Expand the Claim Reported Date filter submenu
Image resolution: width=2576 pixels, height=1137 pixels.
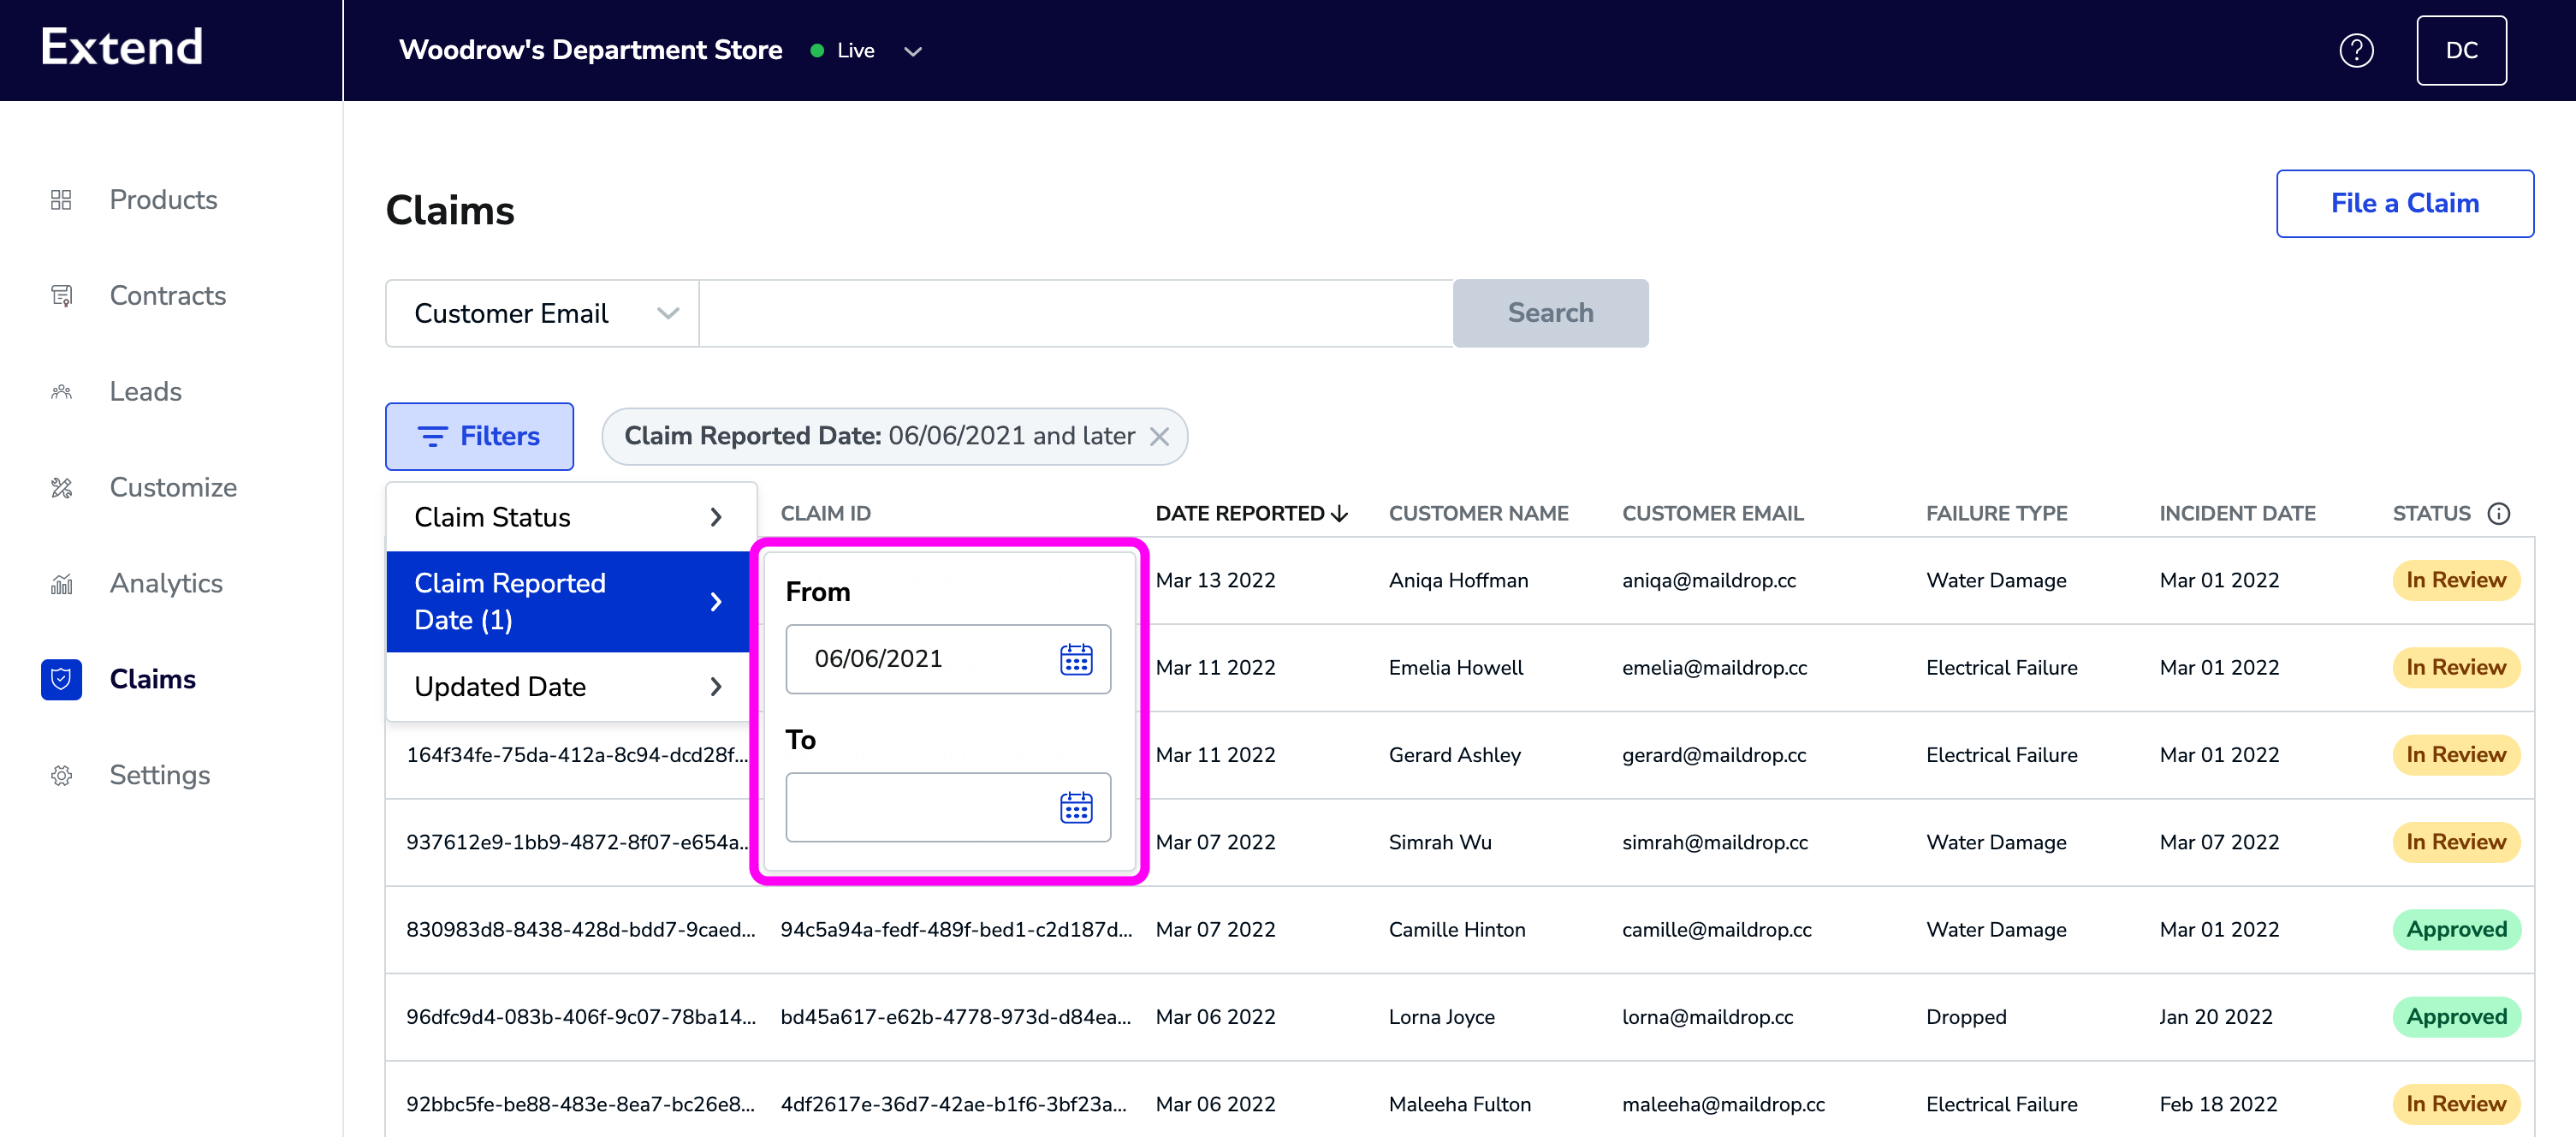[568, 601]
